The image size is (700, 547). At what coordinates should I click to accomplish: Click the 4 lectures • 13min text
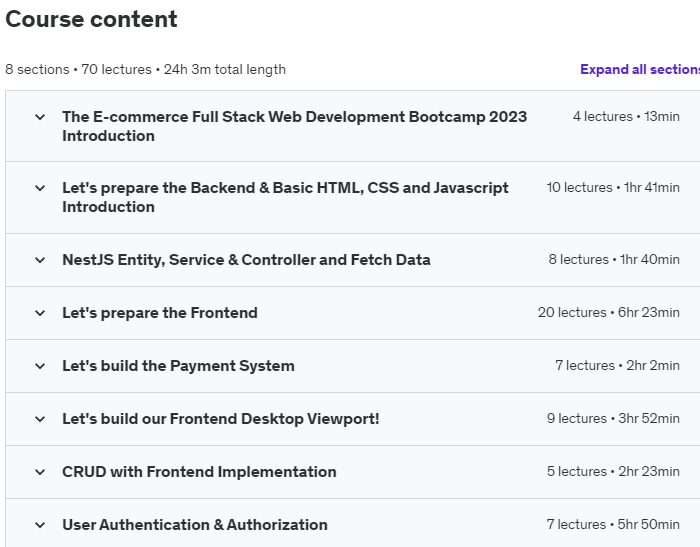point(626,117)
